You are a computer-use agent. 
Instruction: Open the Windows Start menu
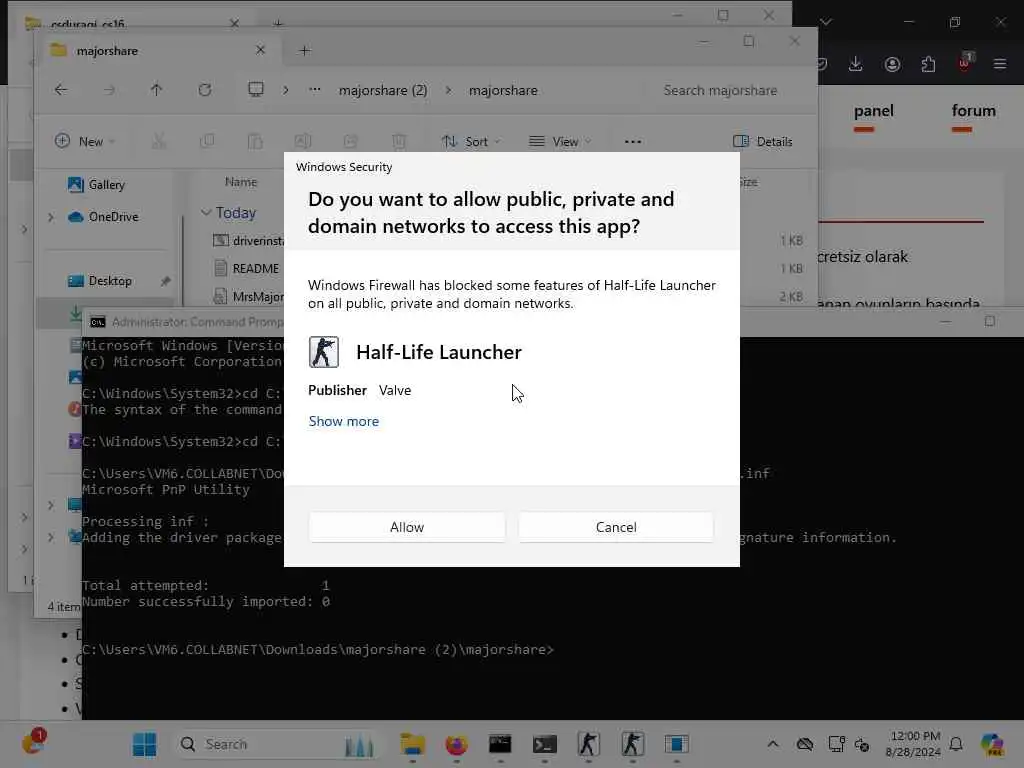tap(144, 744)
